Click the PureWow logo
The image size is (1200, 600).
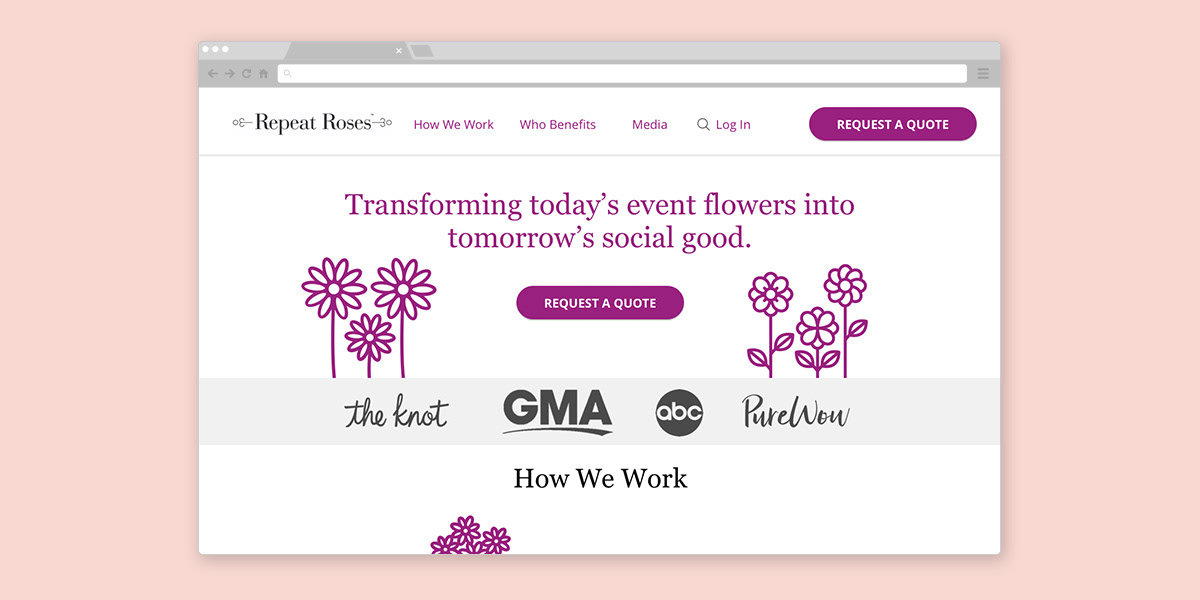[x=796, y=412]
